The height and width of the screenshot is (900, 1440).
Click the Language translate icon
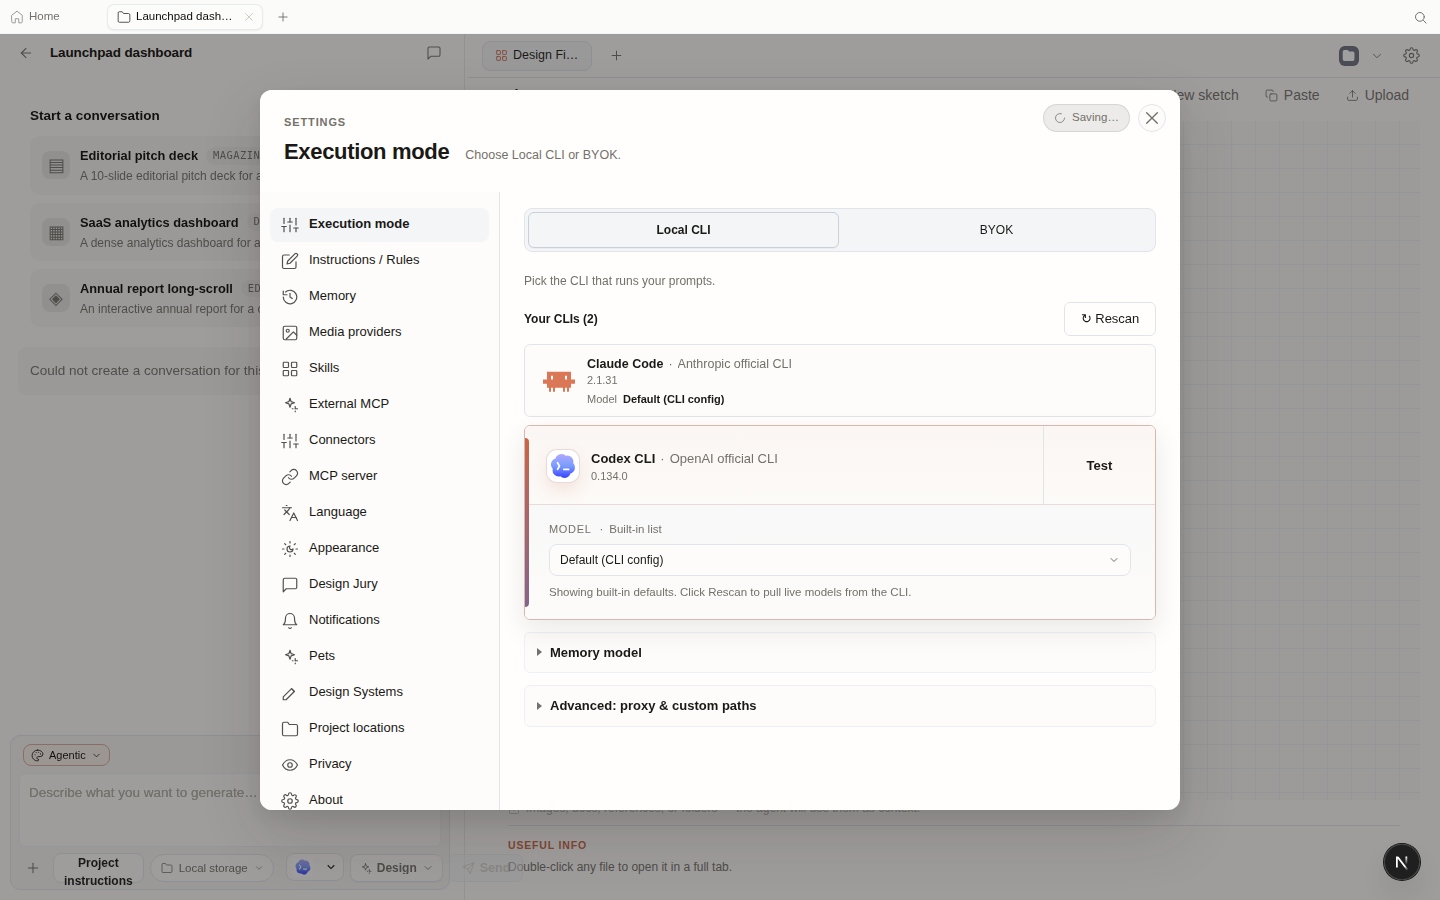pyautogui.click(x=290, y=513)
